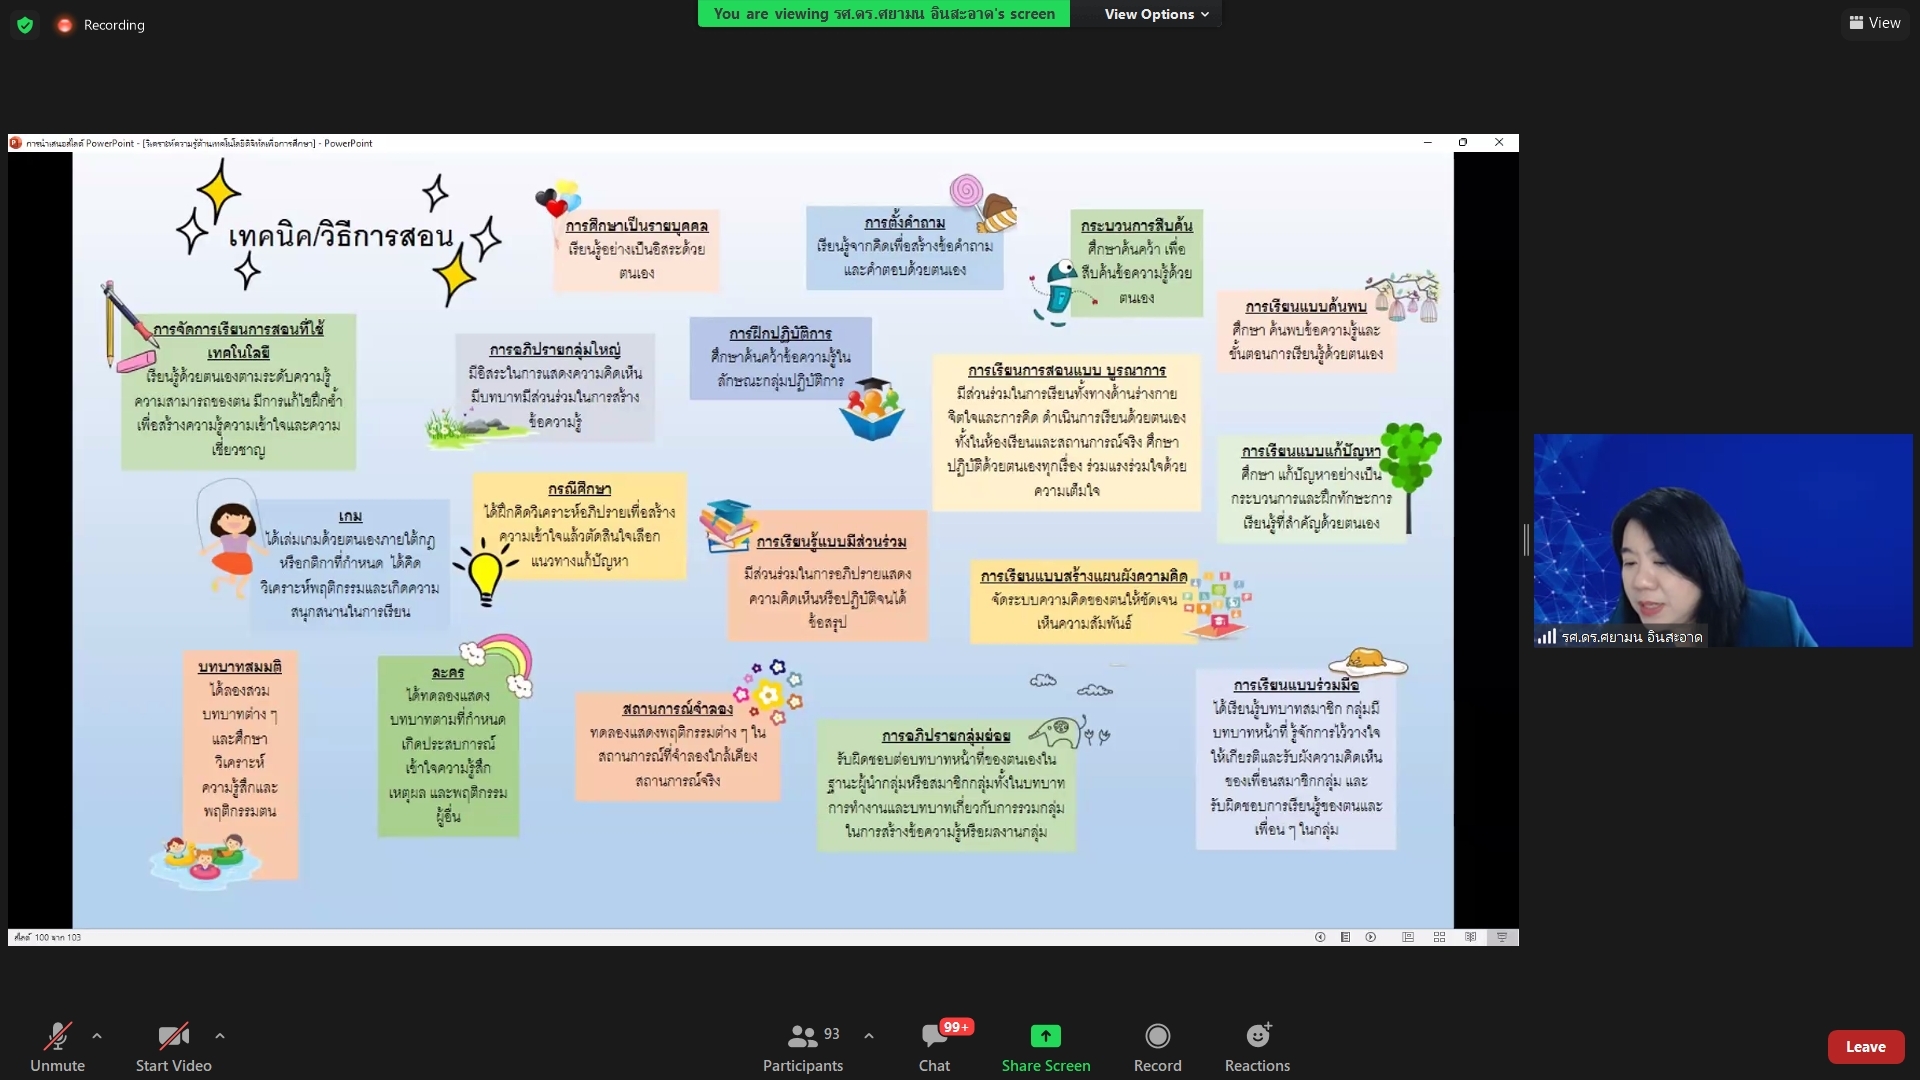Click the Share Screen button
1920x1080 pixels.
click(1046, 1046)
